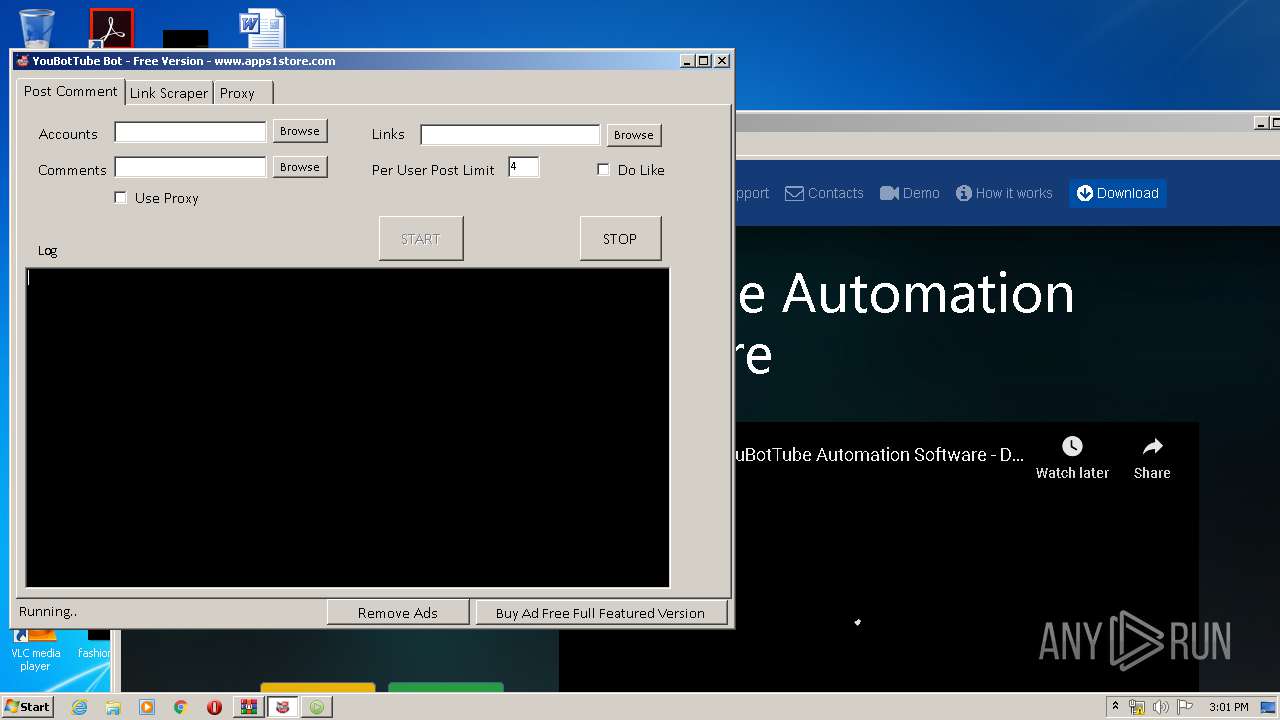The width and height of the screenshot is (1280, 720).
Task: Browse for Accounts file
Action: 300,131
